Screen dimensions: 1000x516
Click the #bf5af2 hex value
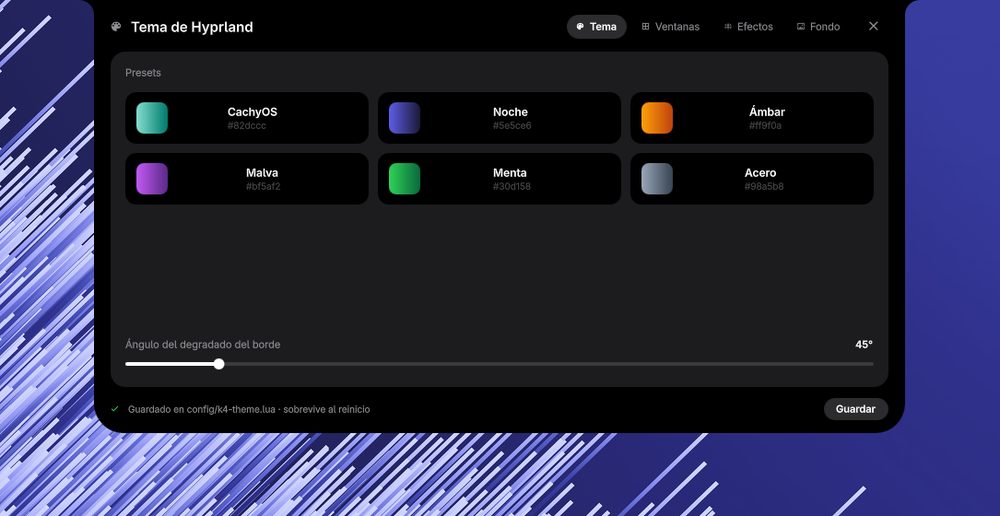[x=263, y=187]
